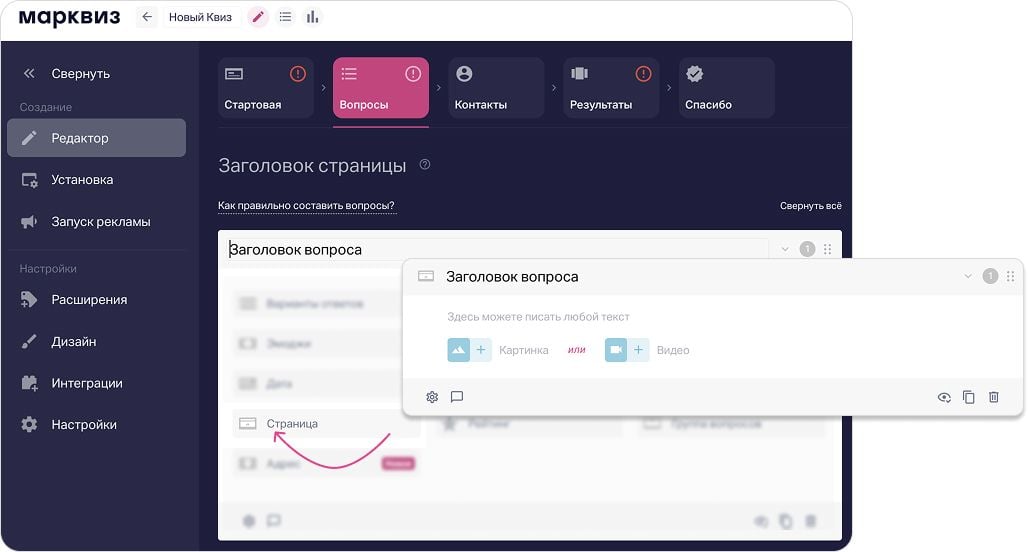Add video via camera icon
1028x552 pixels.
click(616, 350)
